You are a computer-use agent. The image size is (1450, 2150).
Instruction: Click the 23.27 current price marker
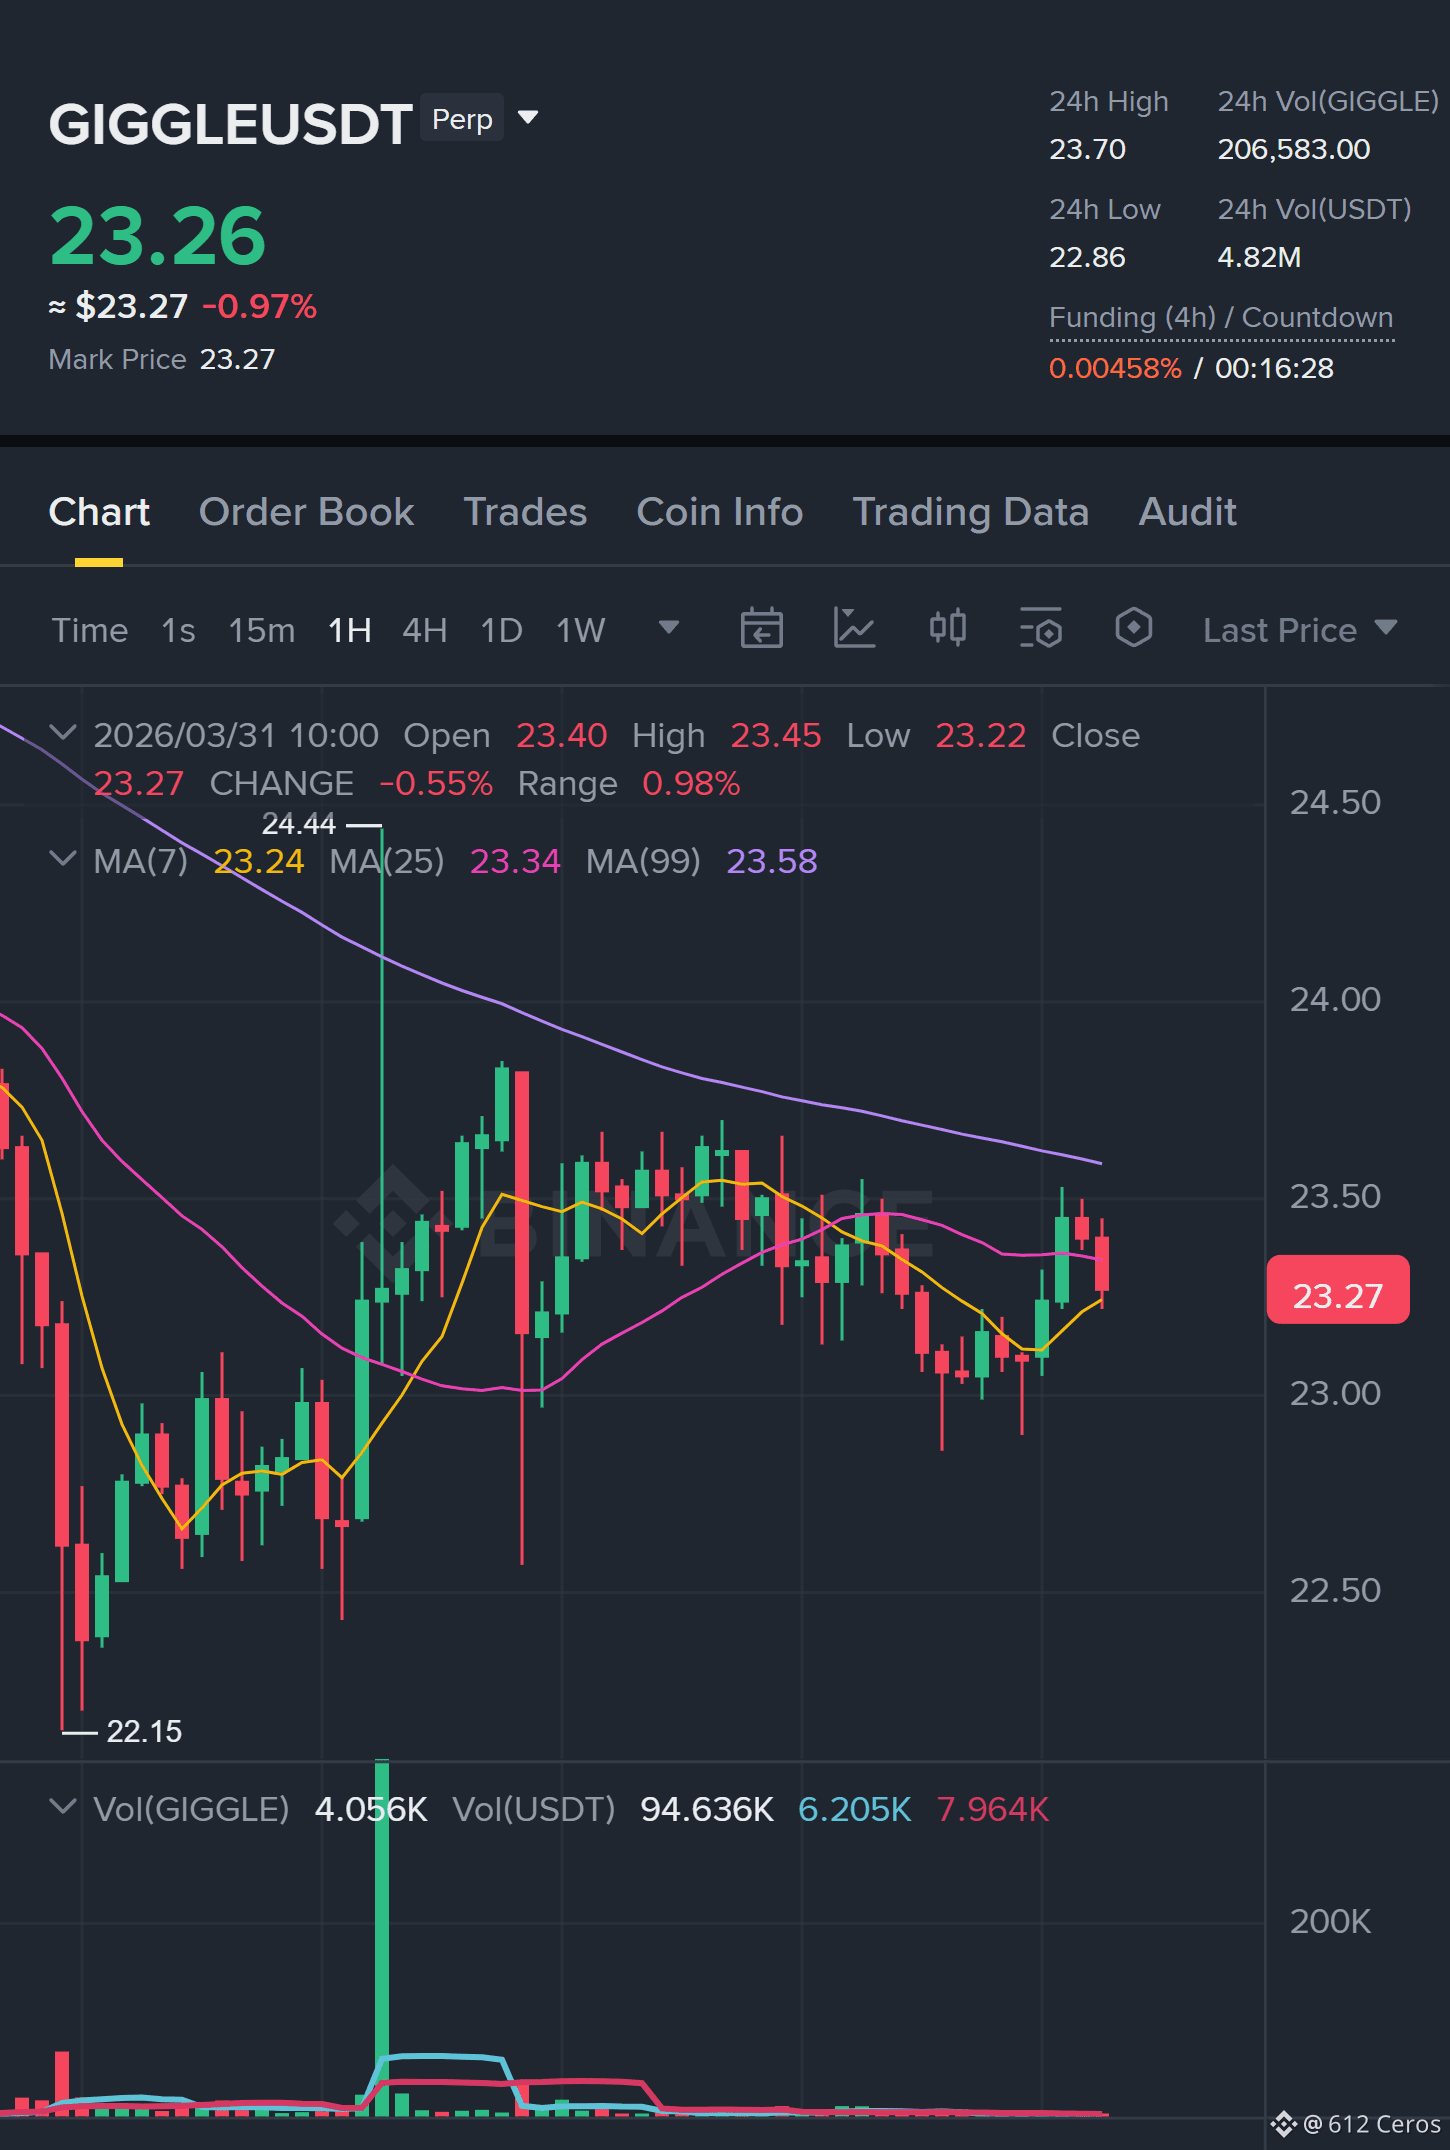pos(1338,1291)
